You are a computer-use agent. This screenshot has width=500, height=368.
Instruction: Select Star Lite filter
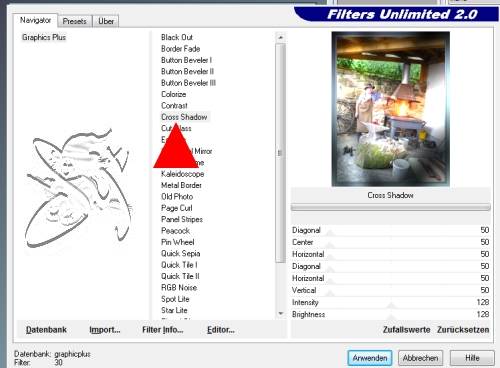[x=174, y=310]
